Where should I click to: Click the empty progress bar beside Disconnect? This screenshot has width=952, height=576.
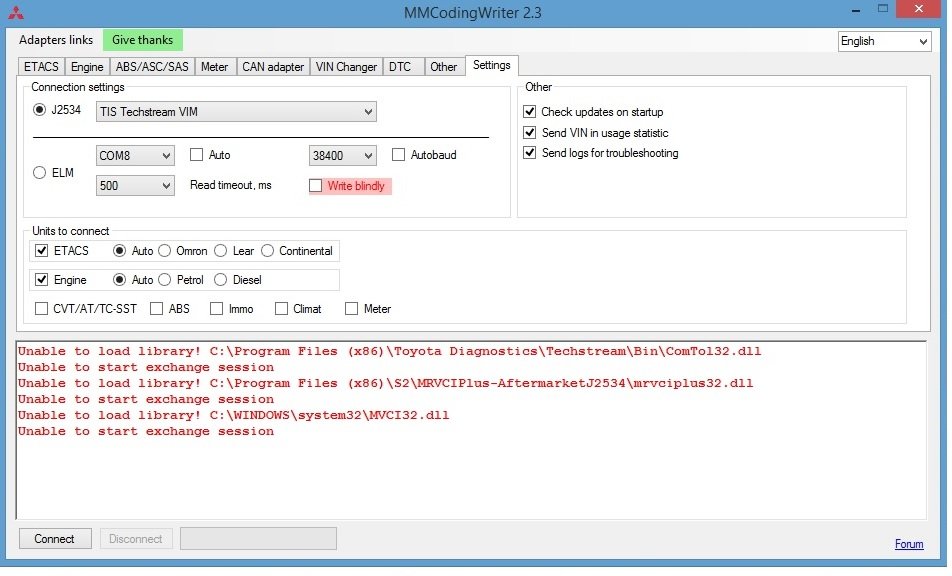[258, 538]
